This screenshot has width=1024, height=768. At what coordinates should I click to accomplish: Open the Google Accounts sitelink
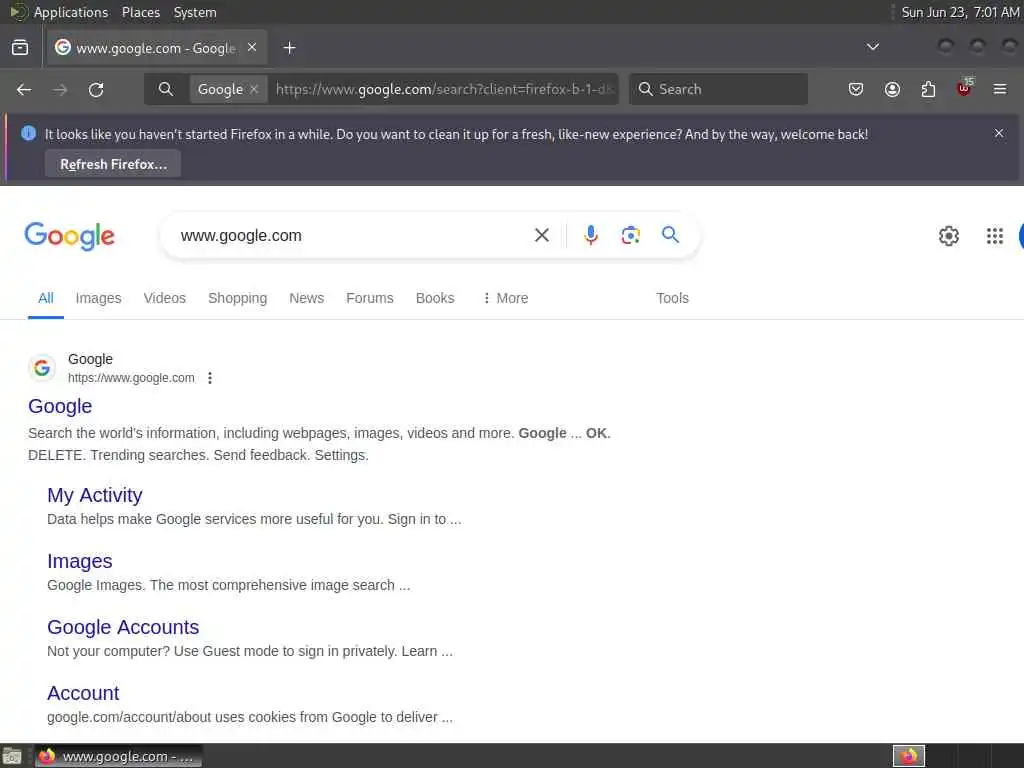coord(123,627)
